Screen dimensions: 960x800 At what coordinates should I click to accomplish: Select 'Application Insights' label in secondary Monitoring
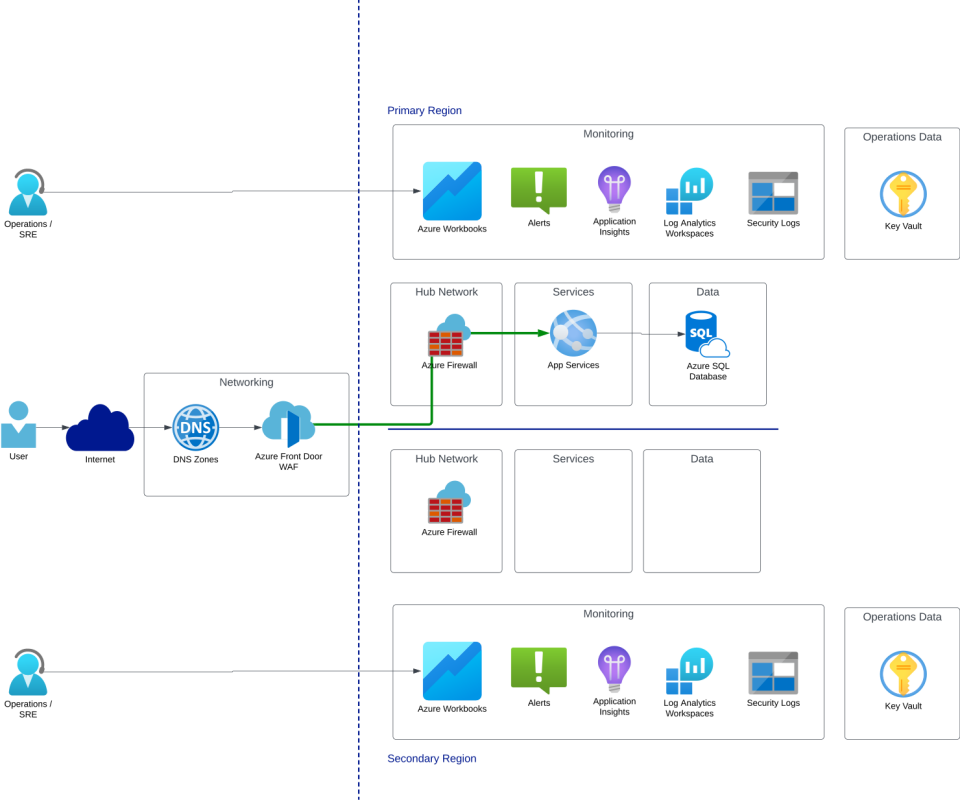(614, 706)
